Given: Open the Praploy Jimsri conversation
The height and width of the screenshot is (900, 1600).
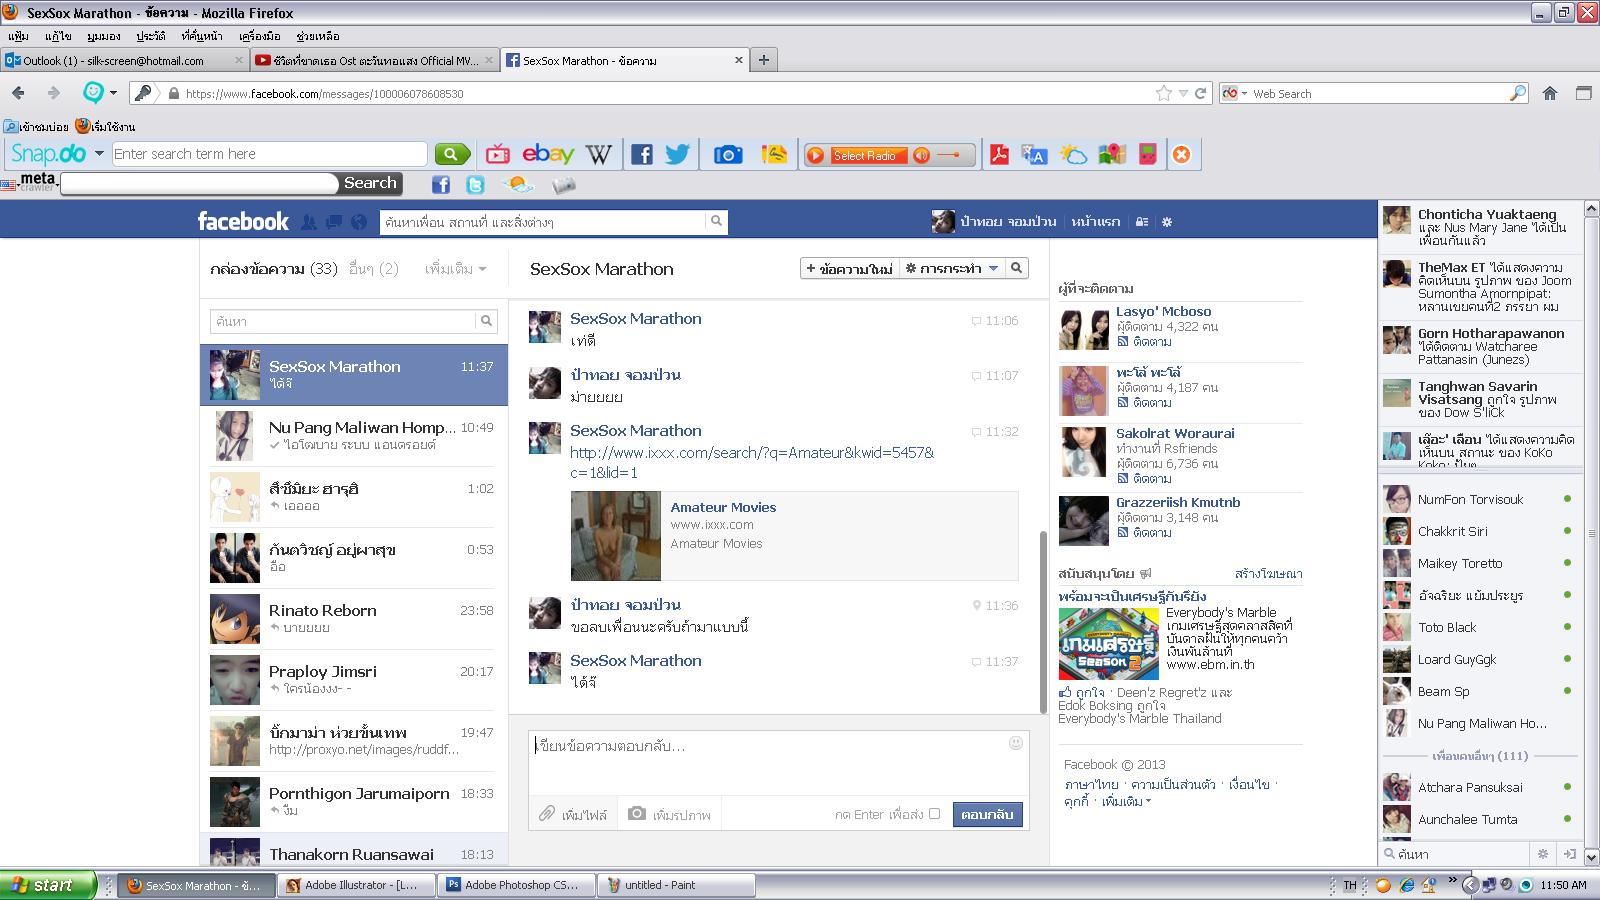Looking at the screenshot, I should [352, 680].
